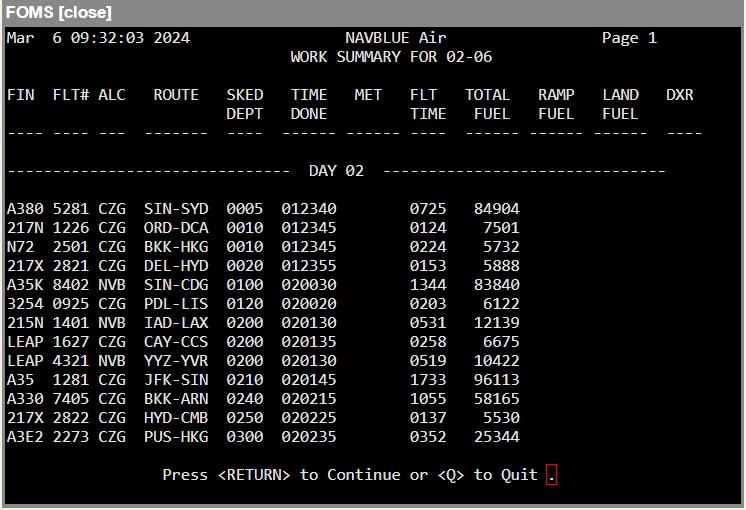Screen dimensions: 746x510
Task: Click the timestamp Mar 6 09:32:03 2024
Action: tap(98, 38)
